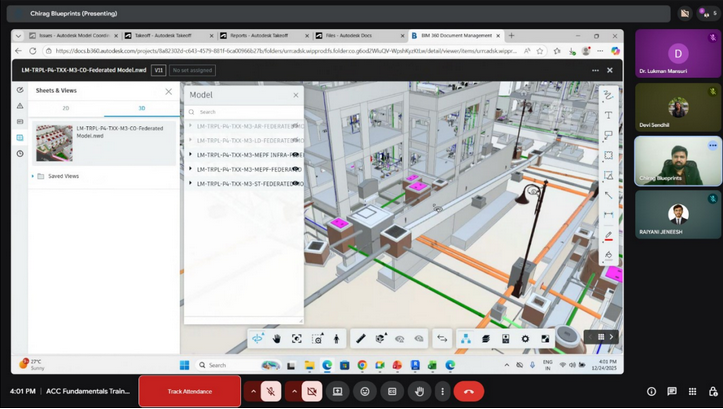Click the Model browser search field

pos(245,112)
